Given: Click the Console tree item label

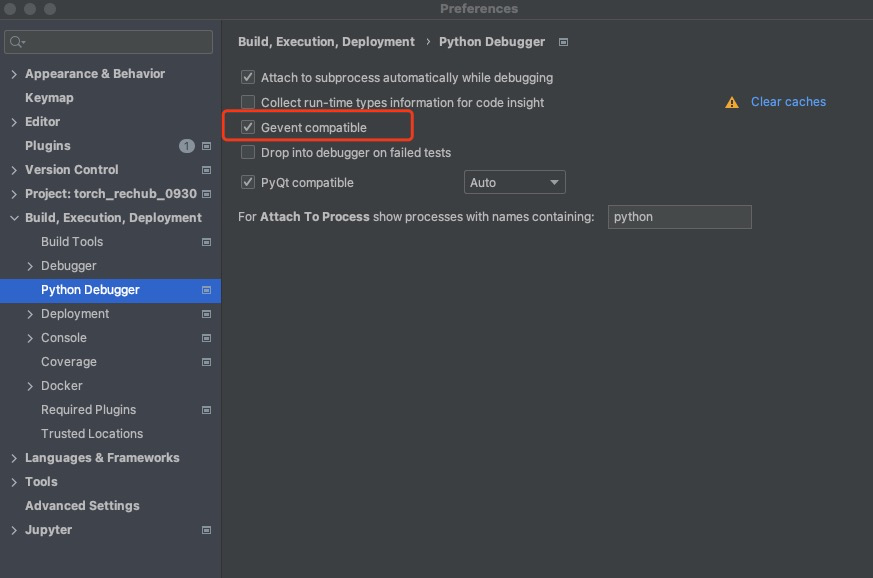Looking at the screenshot, I should point(63,338).
